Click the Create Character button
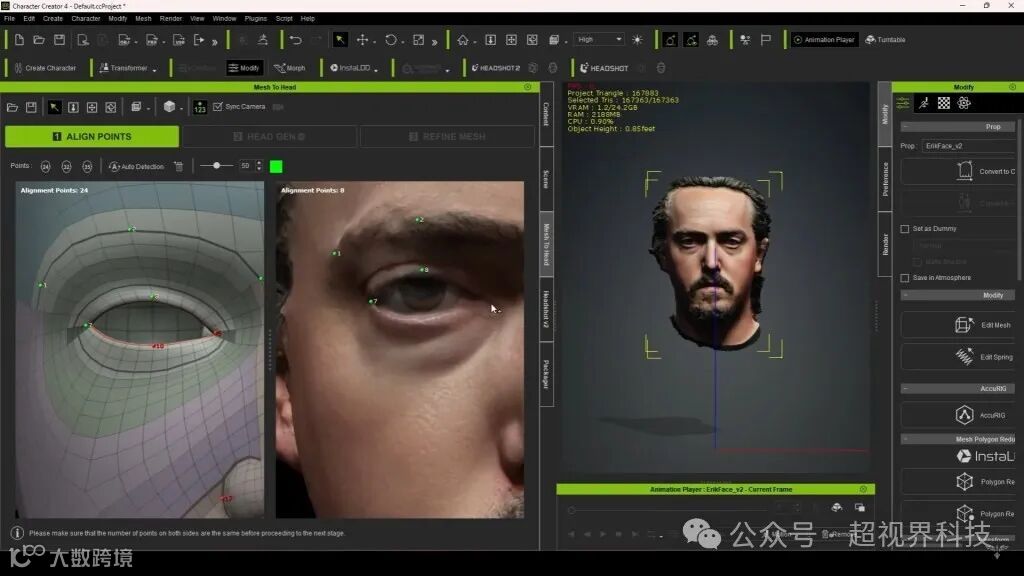The width and height of the screenshot is (1024, 576). (x=45, y=68)
